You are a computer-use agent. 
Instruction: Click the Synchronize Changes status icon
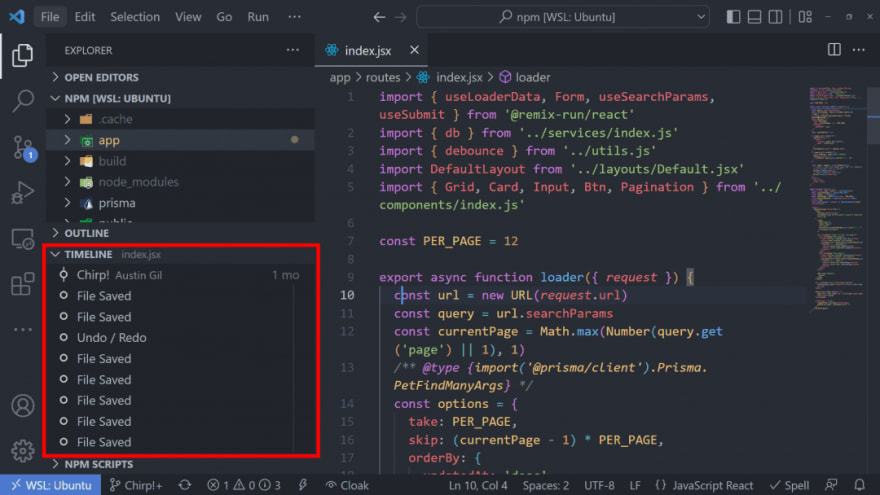click(x=185, y=485)
